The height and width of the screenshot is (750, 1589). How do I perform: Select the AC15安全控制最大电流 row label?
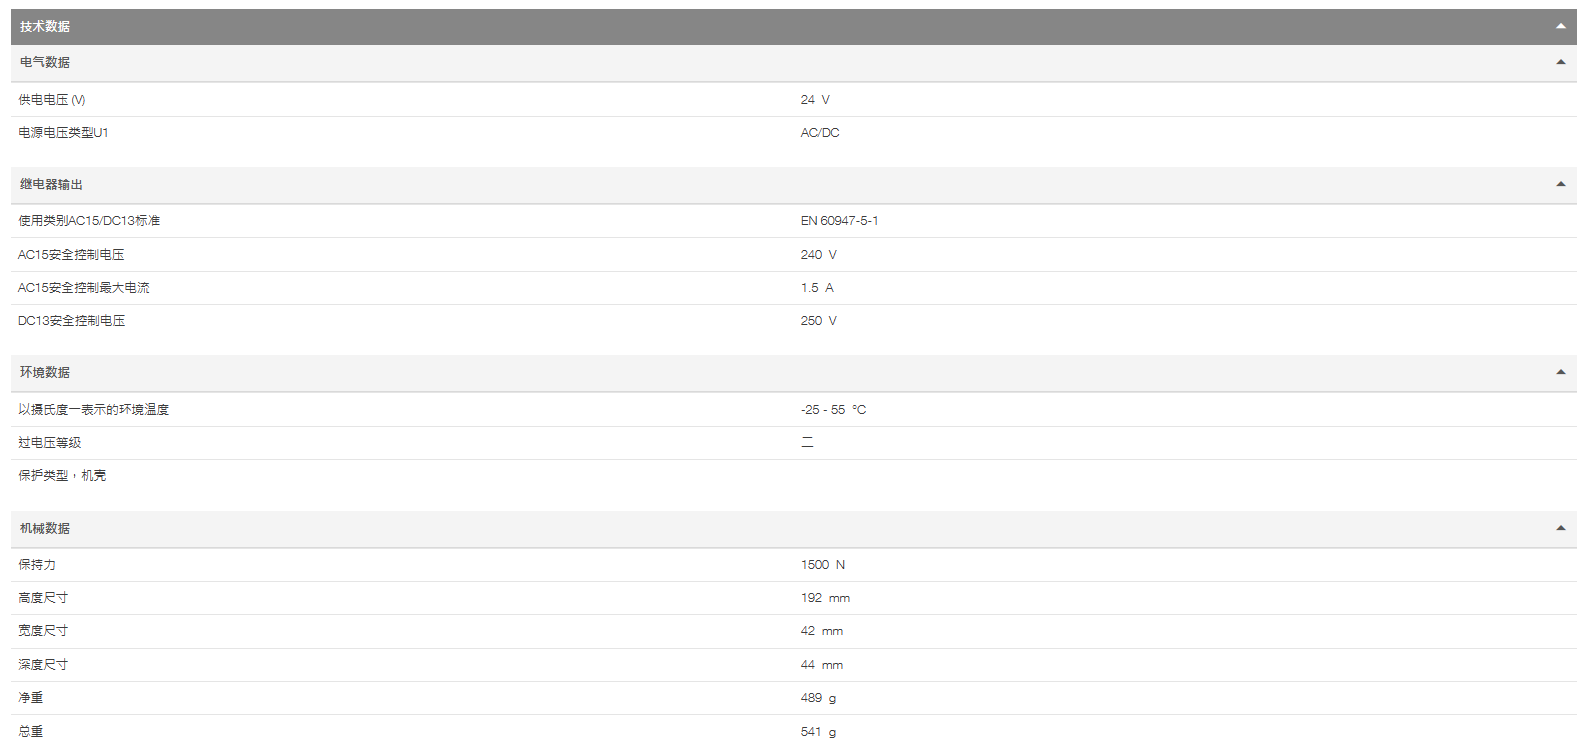pos(84,288)
